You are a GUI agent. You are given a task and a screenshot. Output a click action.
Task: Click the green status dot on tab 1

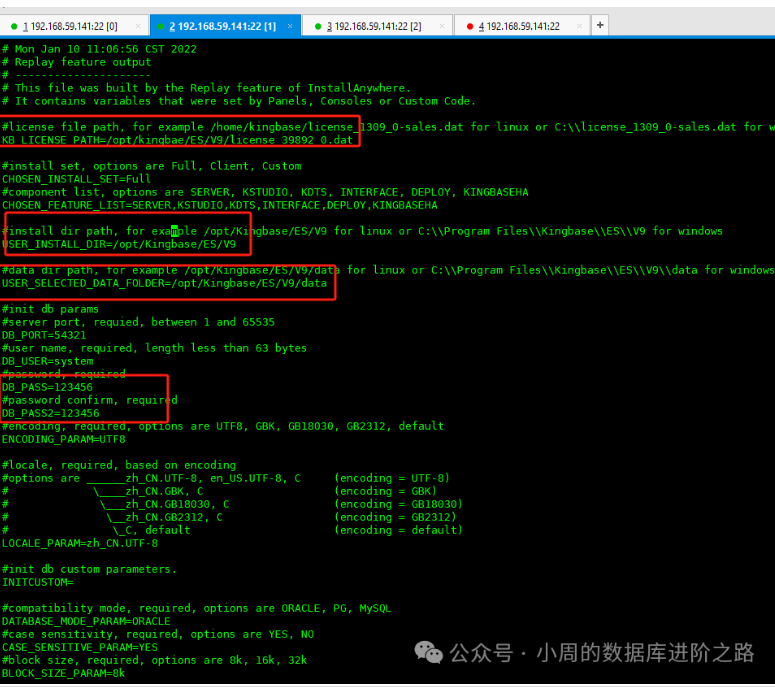coord(13,26)
